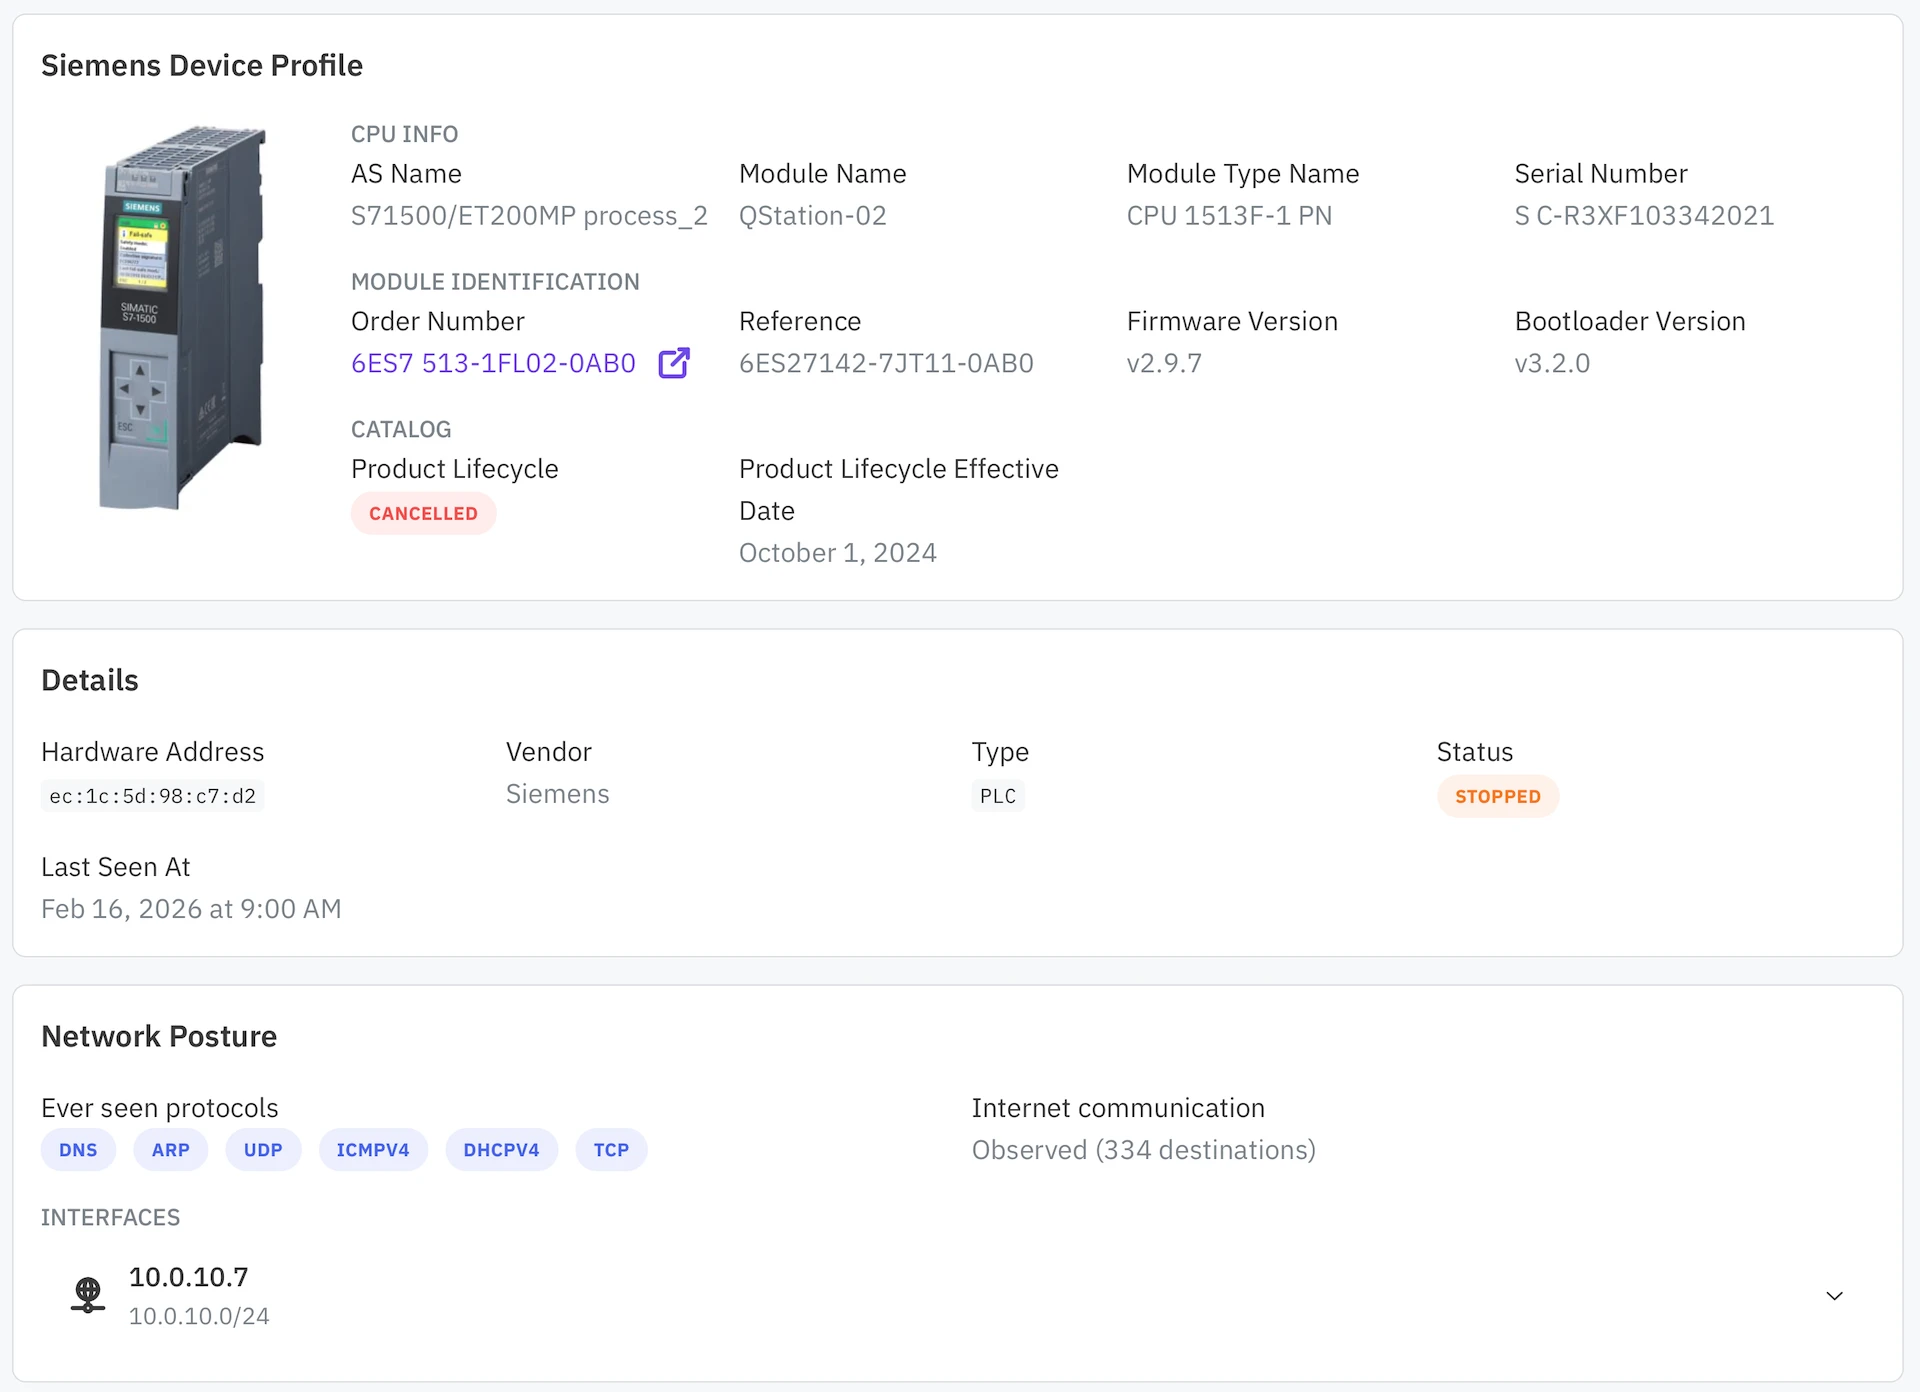Select the DHCPV4 protocol badge
The image size is (1920, 1392).
click(501, 1149)
